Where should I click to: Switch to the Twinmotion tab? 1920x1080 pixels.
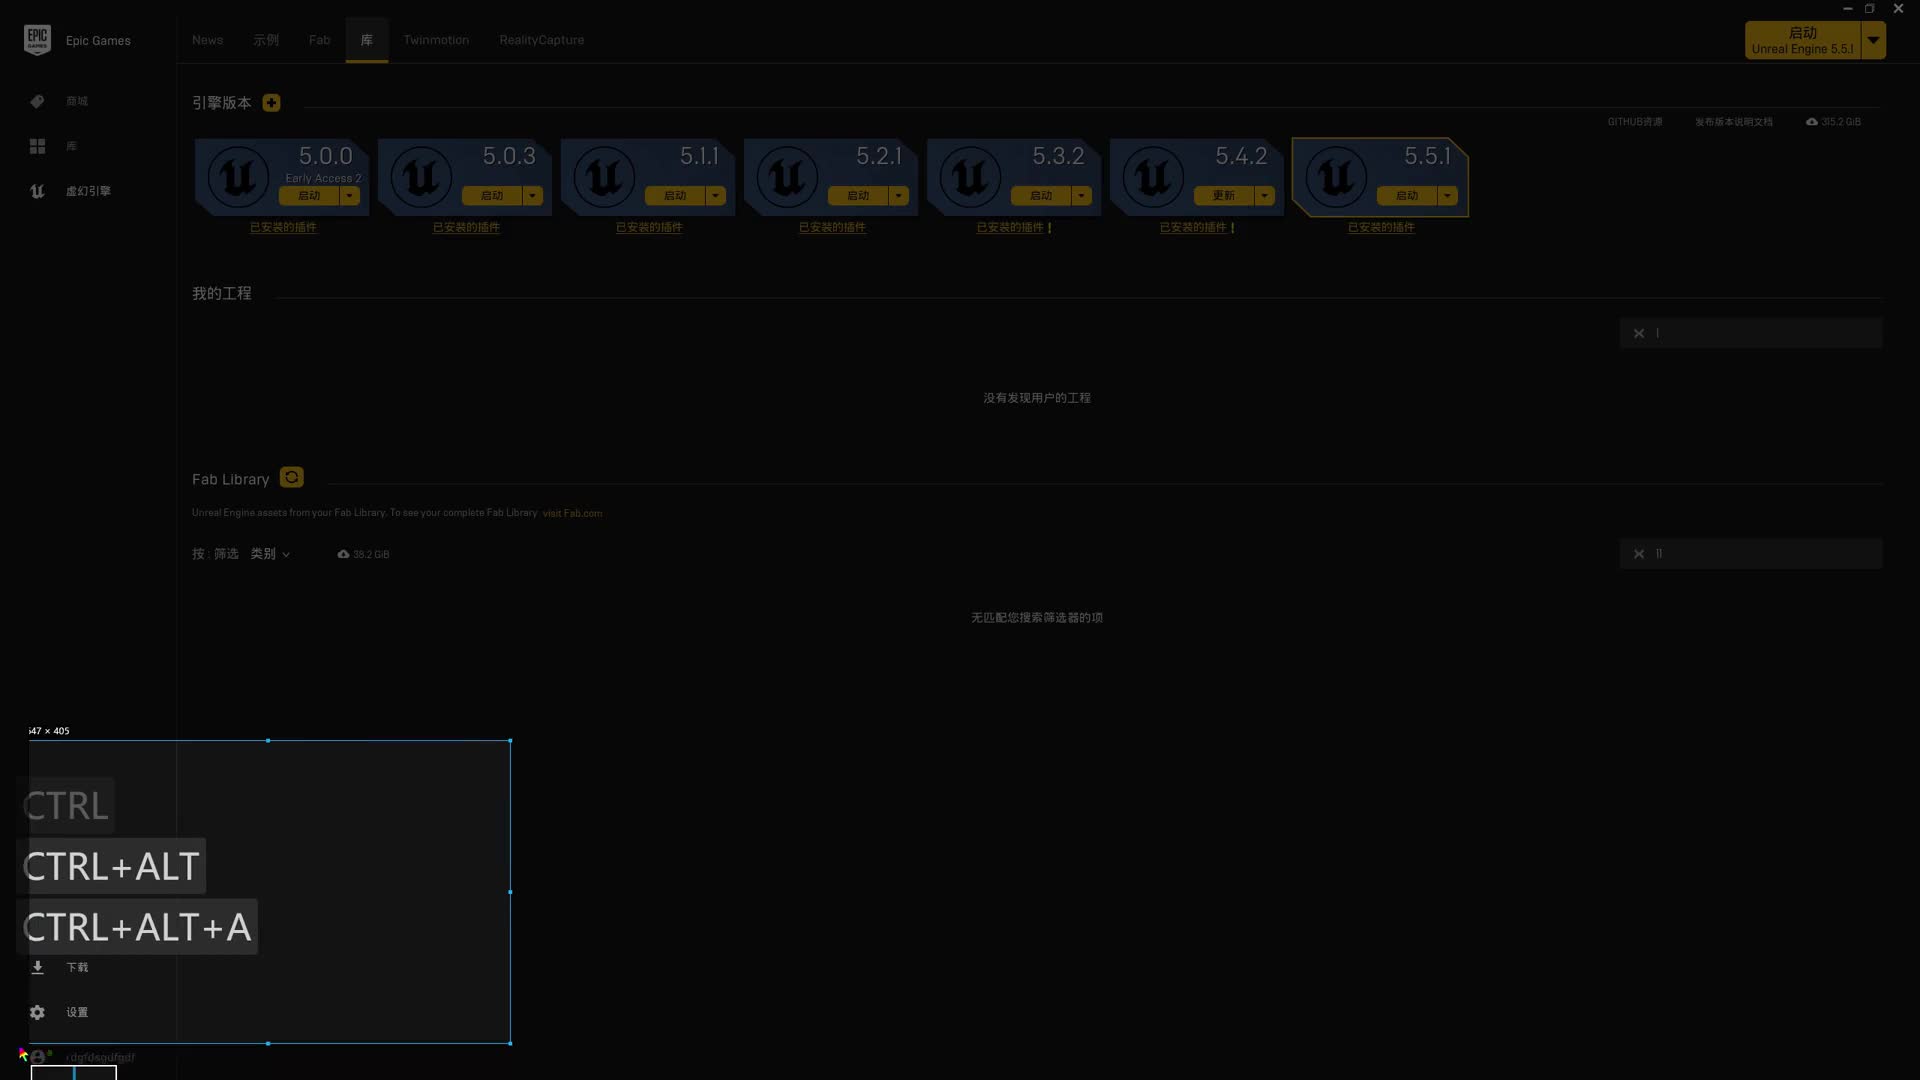click(x=436, y=40)
